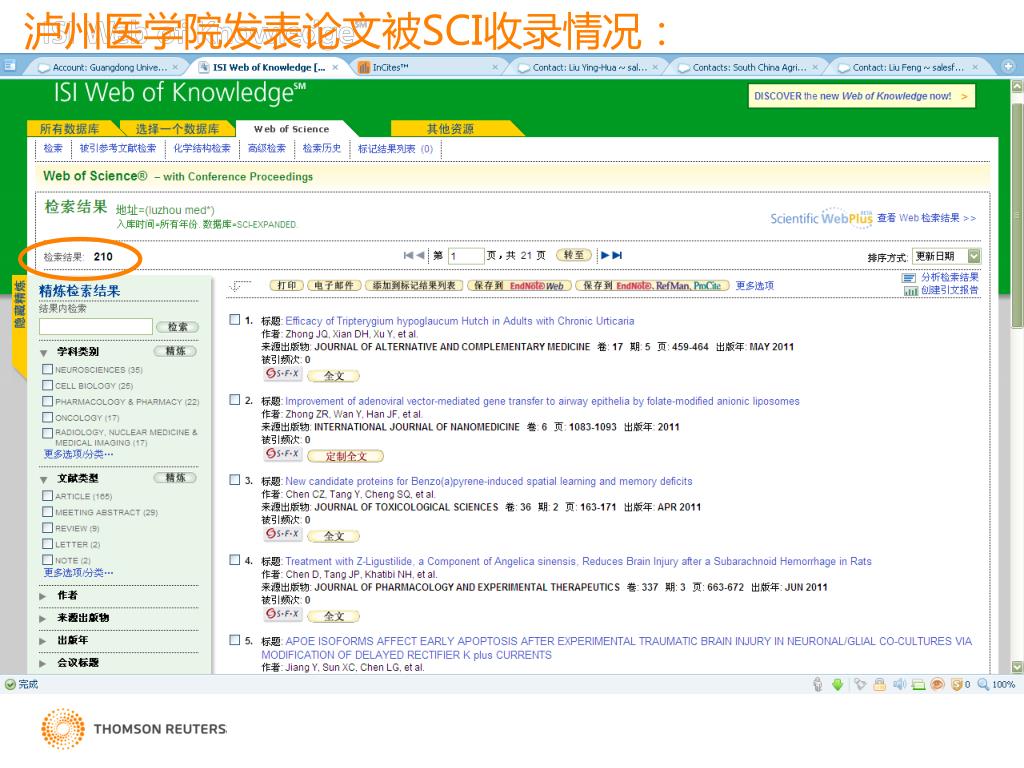The width and height of the screenshot is (1024, 768).
Task: Click the grey figure icon in status bar
Action: point(818,684)
